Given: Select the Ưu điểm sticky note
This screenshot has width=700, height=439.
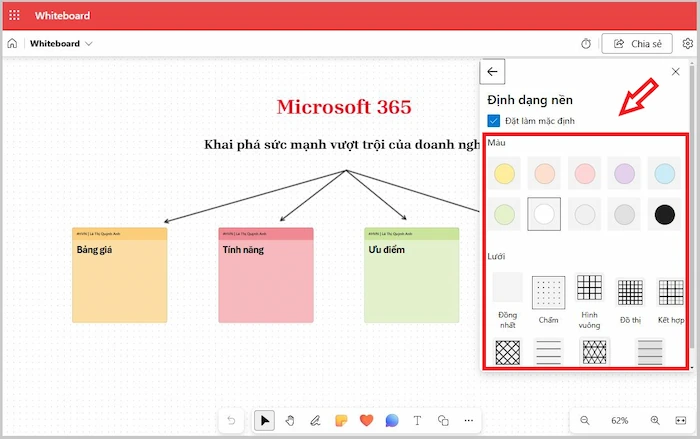Looking at the screenshot, I should [412, 275].
